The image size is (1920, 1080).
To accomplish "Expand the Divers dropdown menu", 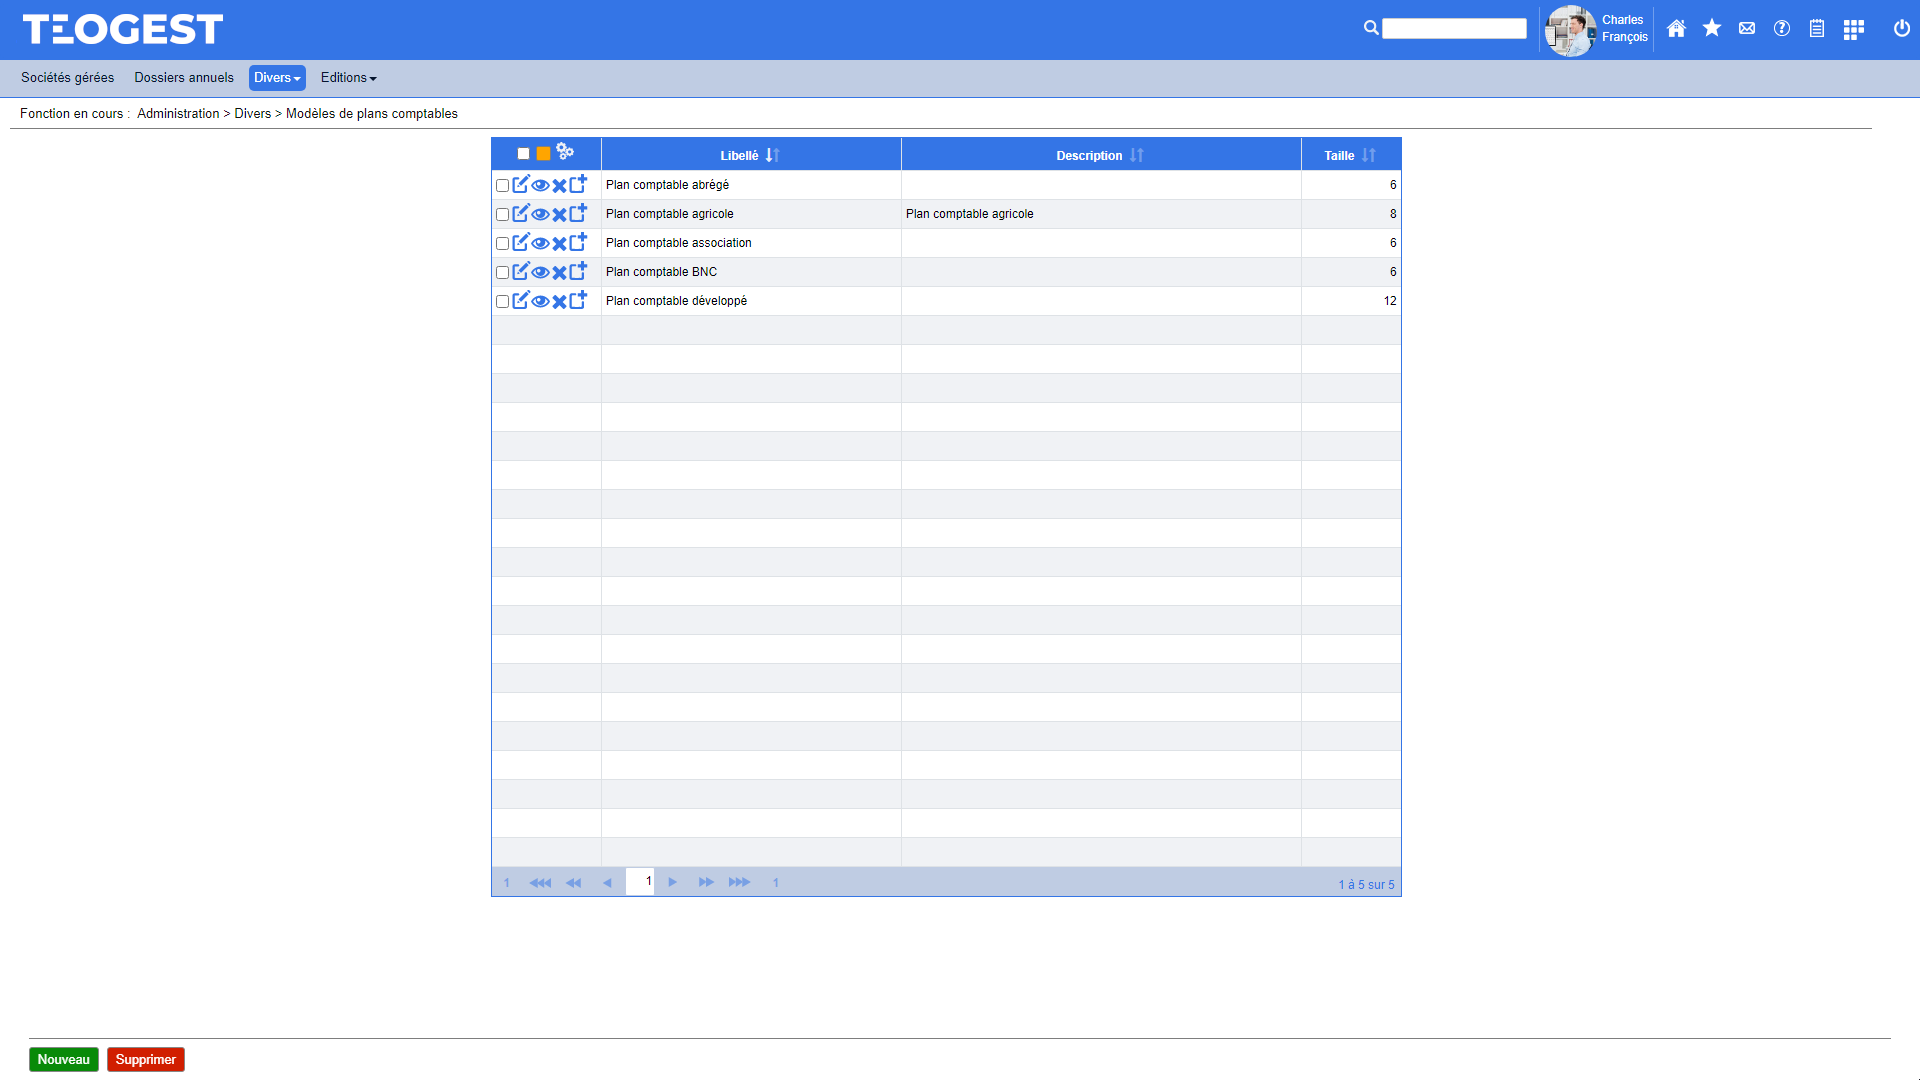I will (x=277, y=78).
